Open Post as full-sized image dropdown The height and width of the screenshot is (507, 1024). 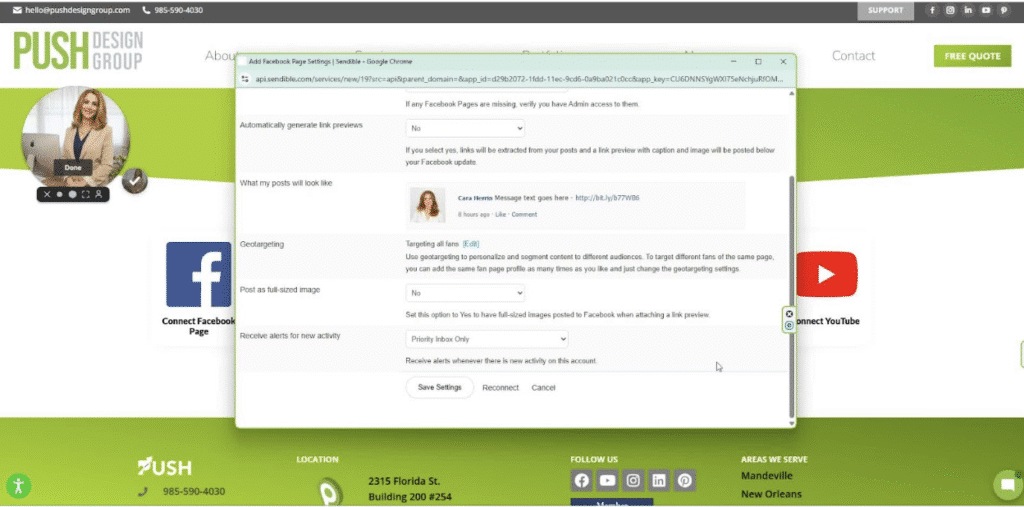tap(465, 293)
